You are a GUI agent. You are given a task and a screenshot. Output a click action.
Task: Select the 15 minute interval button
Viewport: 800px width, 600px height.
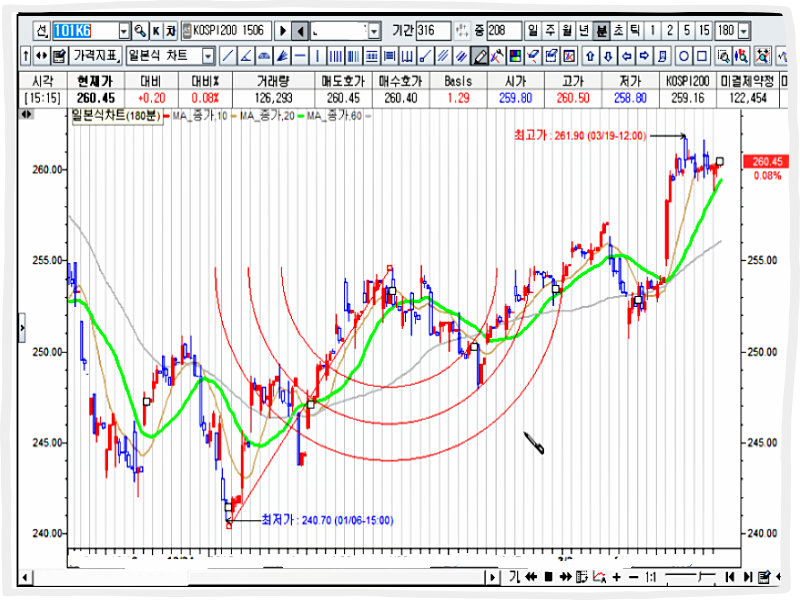(705, 31)
